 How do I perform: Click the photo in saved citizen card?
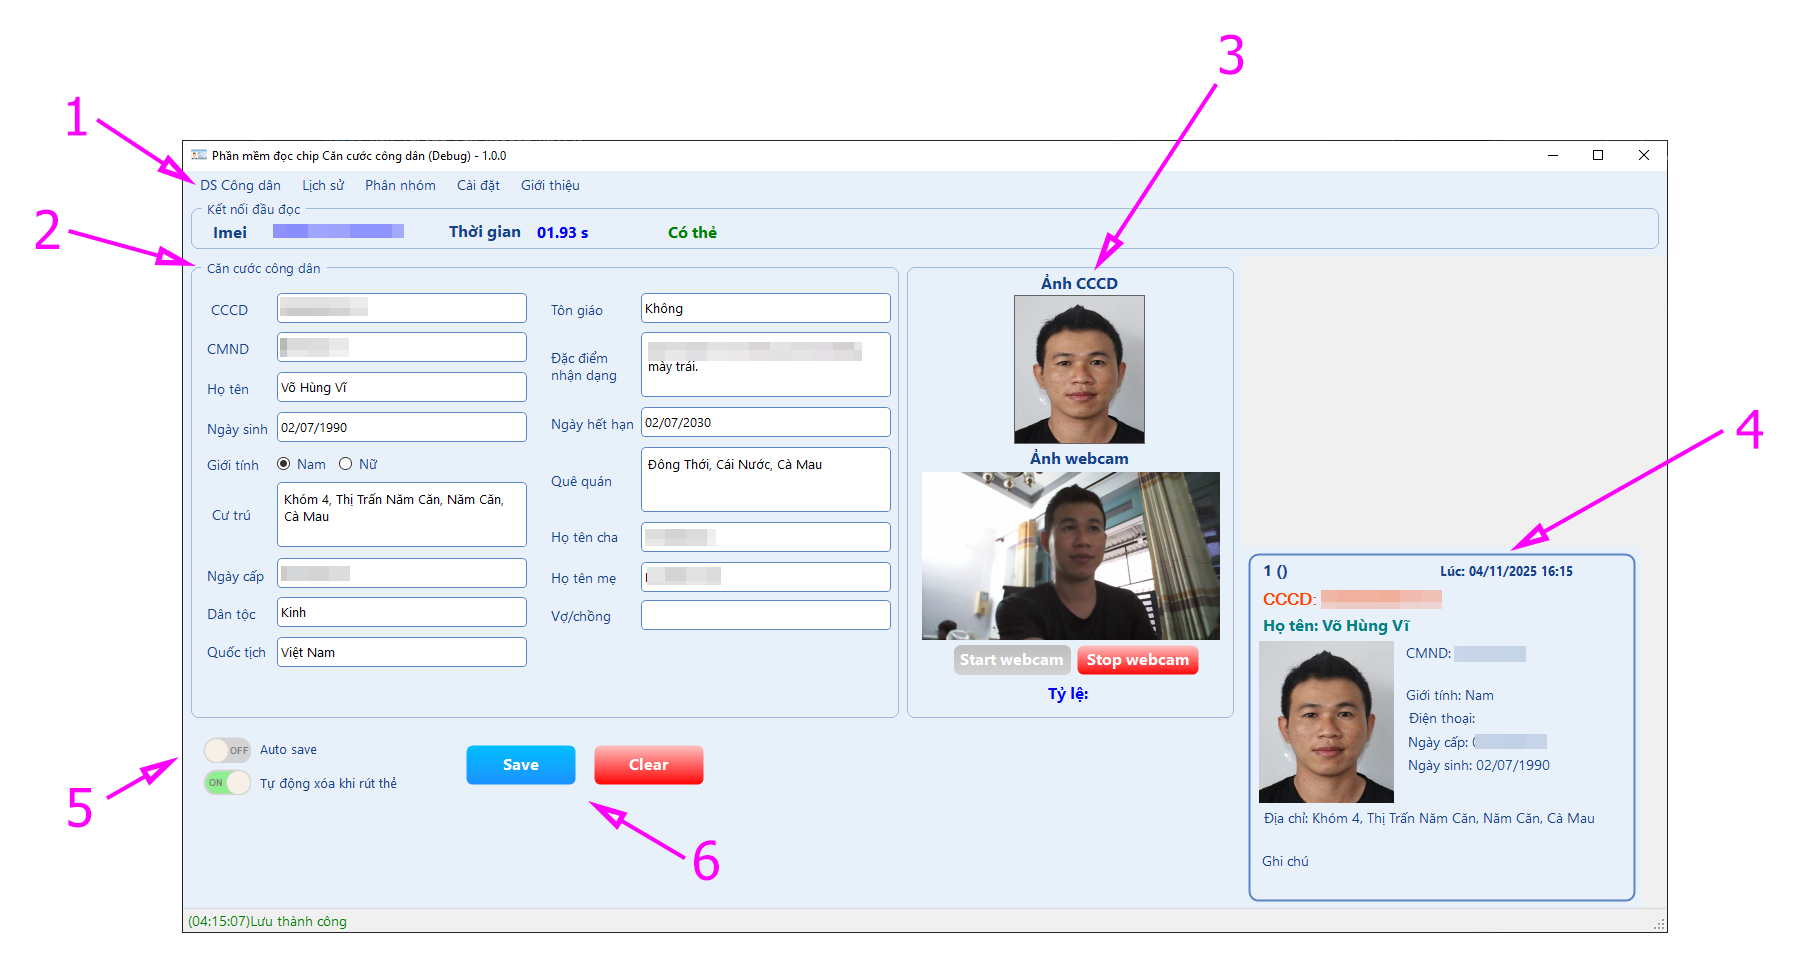1326,722
